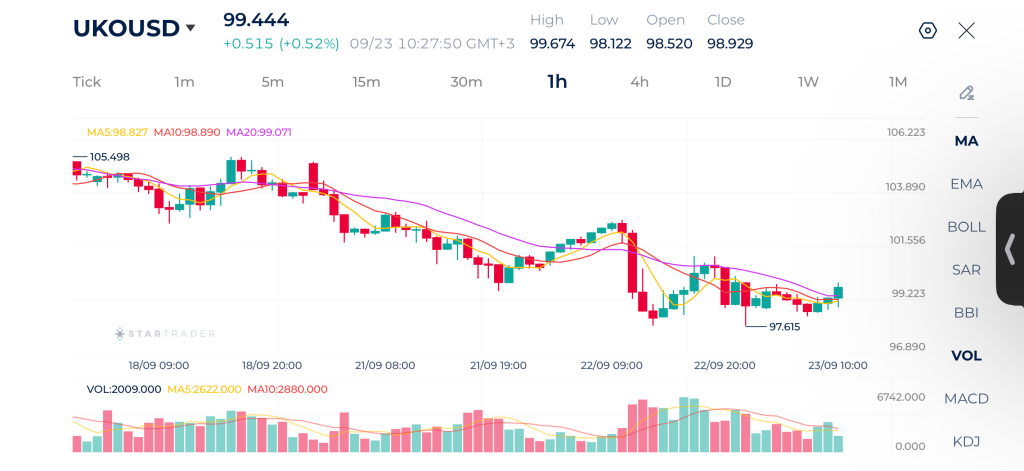Expand the side panel arrow handle
This screenshot has height=471, width=1024.
click(1010, 248)
